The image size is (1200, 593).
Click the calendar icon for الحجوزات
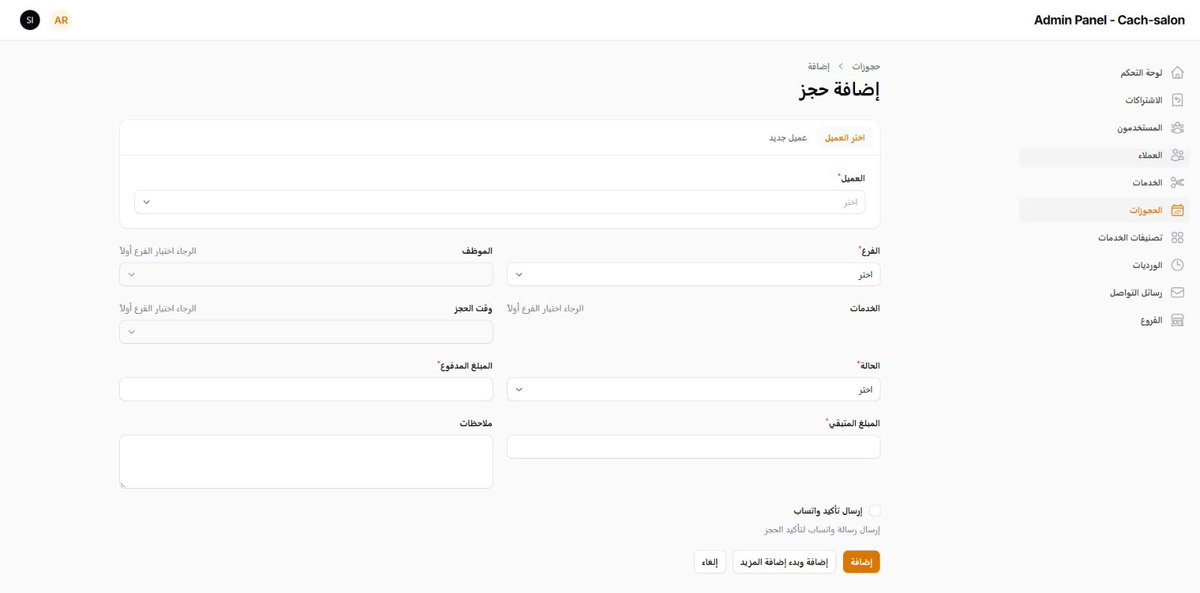pos(1177,210)
